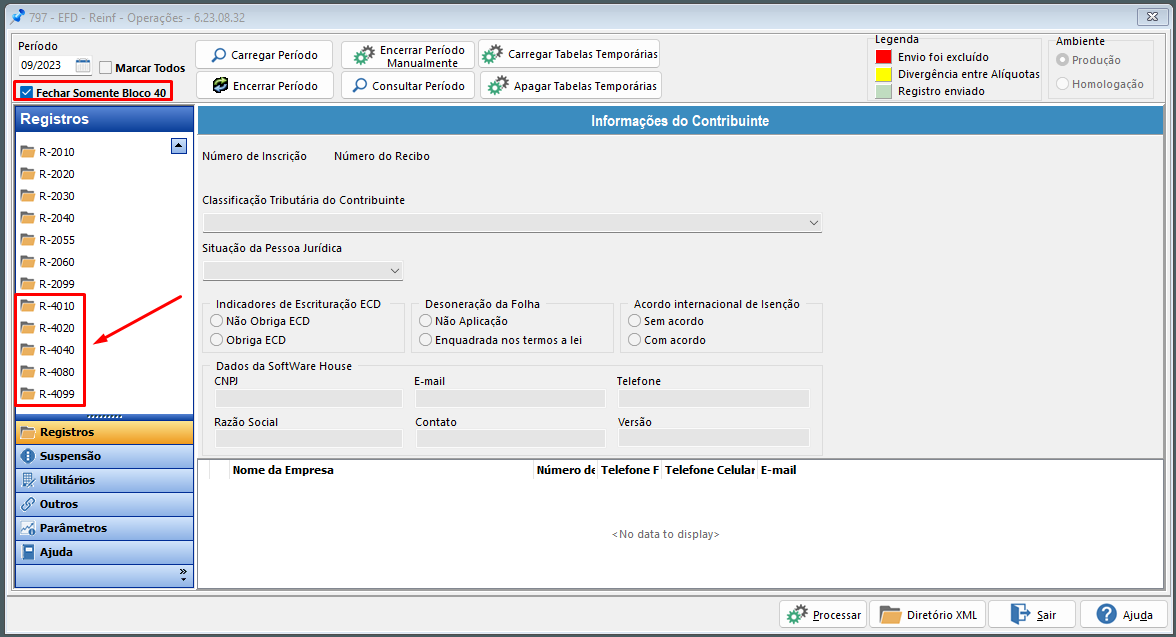Image resolution: width=1176 pixels, height=637 pixels.
Task: Click the R-4010 folder icon
Action: pyautogui.click(x=28, y=305)
